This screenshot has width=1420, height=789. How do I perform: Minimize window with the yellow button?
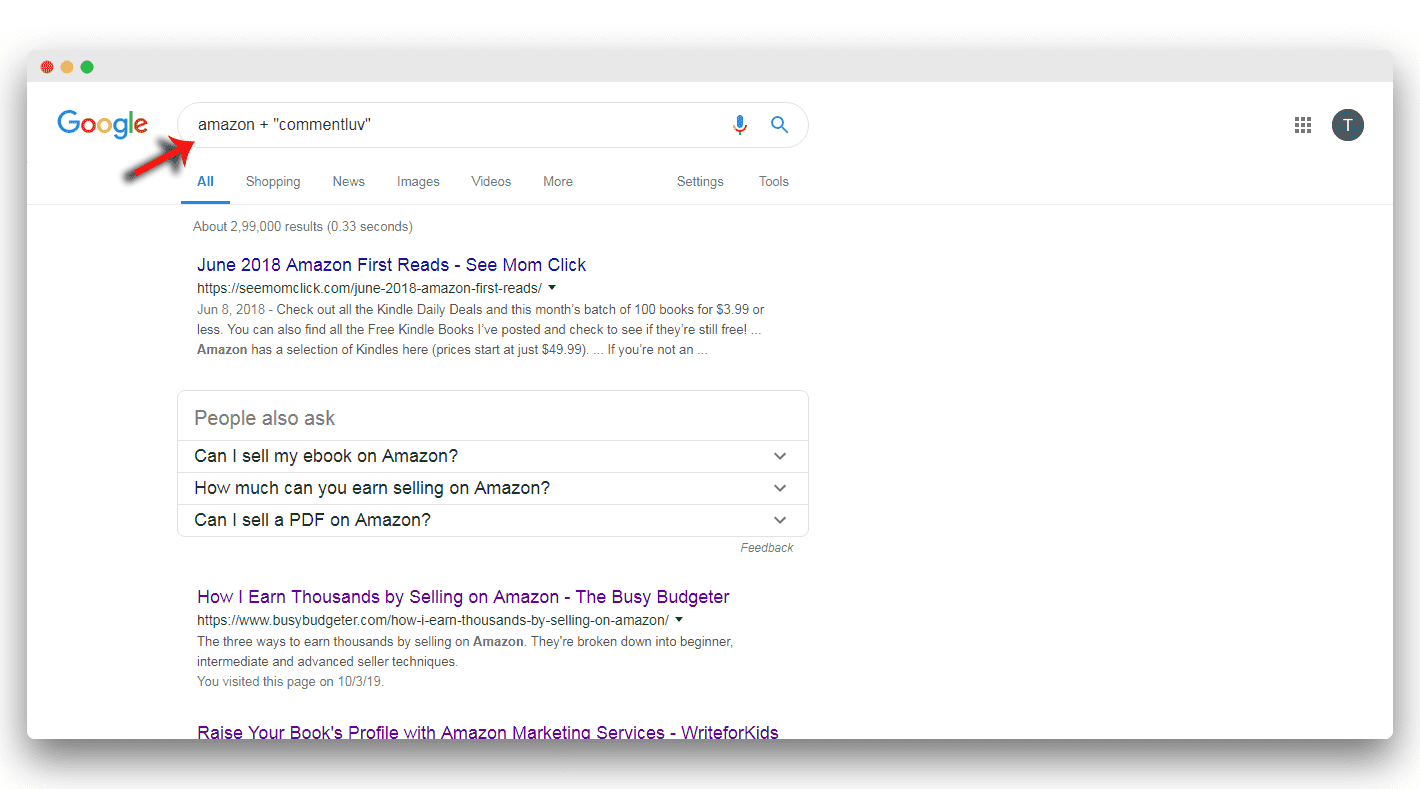pyautogui.click(x=67, y=67)
